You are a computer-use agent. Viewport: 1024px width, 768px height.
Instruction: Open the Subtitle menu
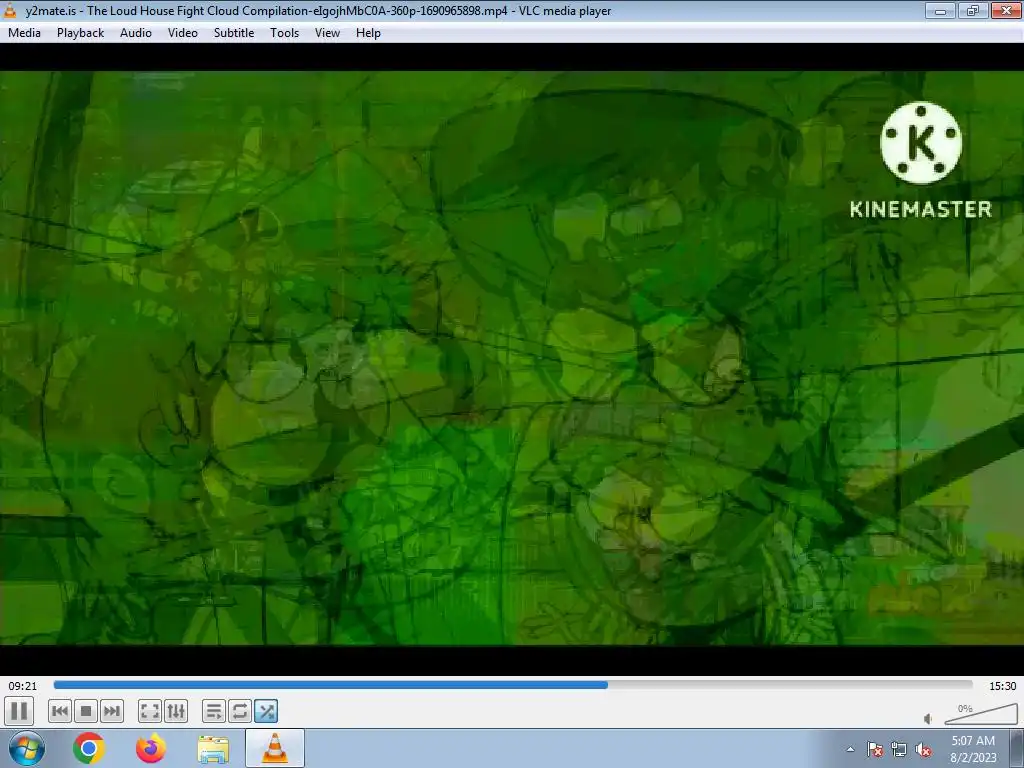(x=234, y=33)
